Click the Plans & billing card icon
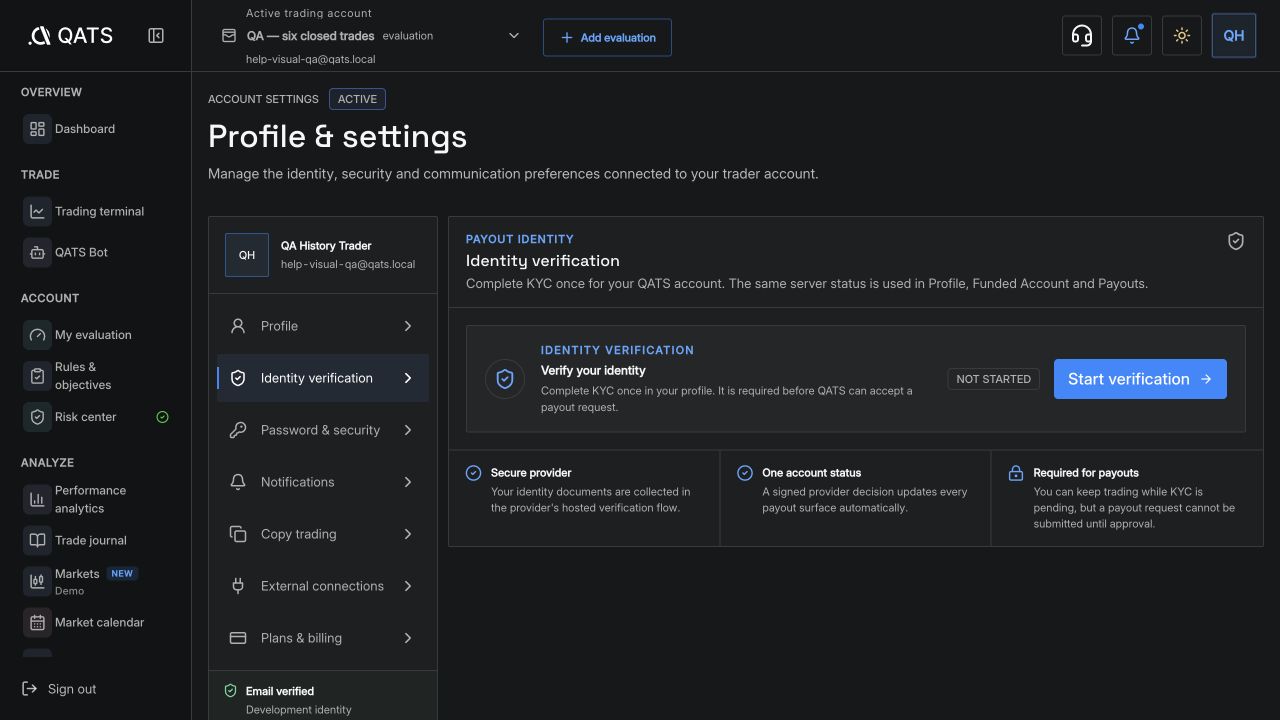This screenshot has width=1280, height=720. coord(238,638)
